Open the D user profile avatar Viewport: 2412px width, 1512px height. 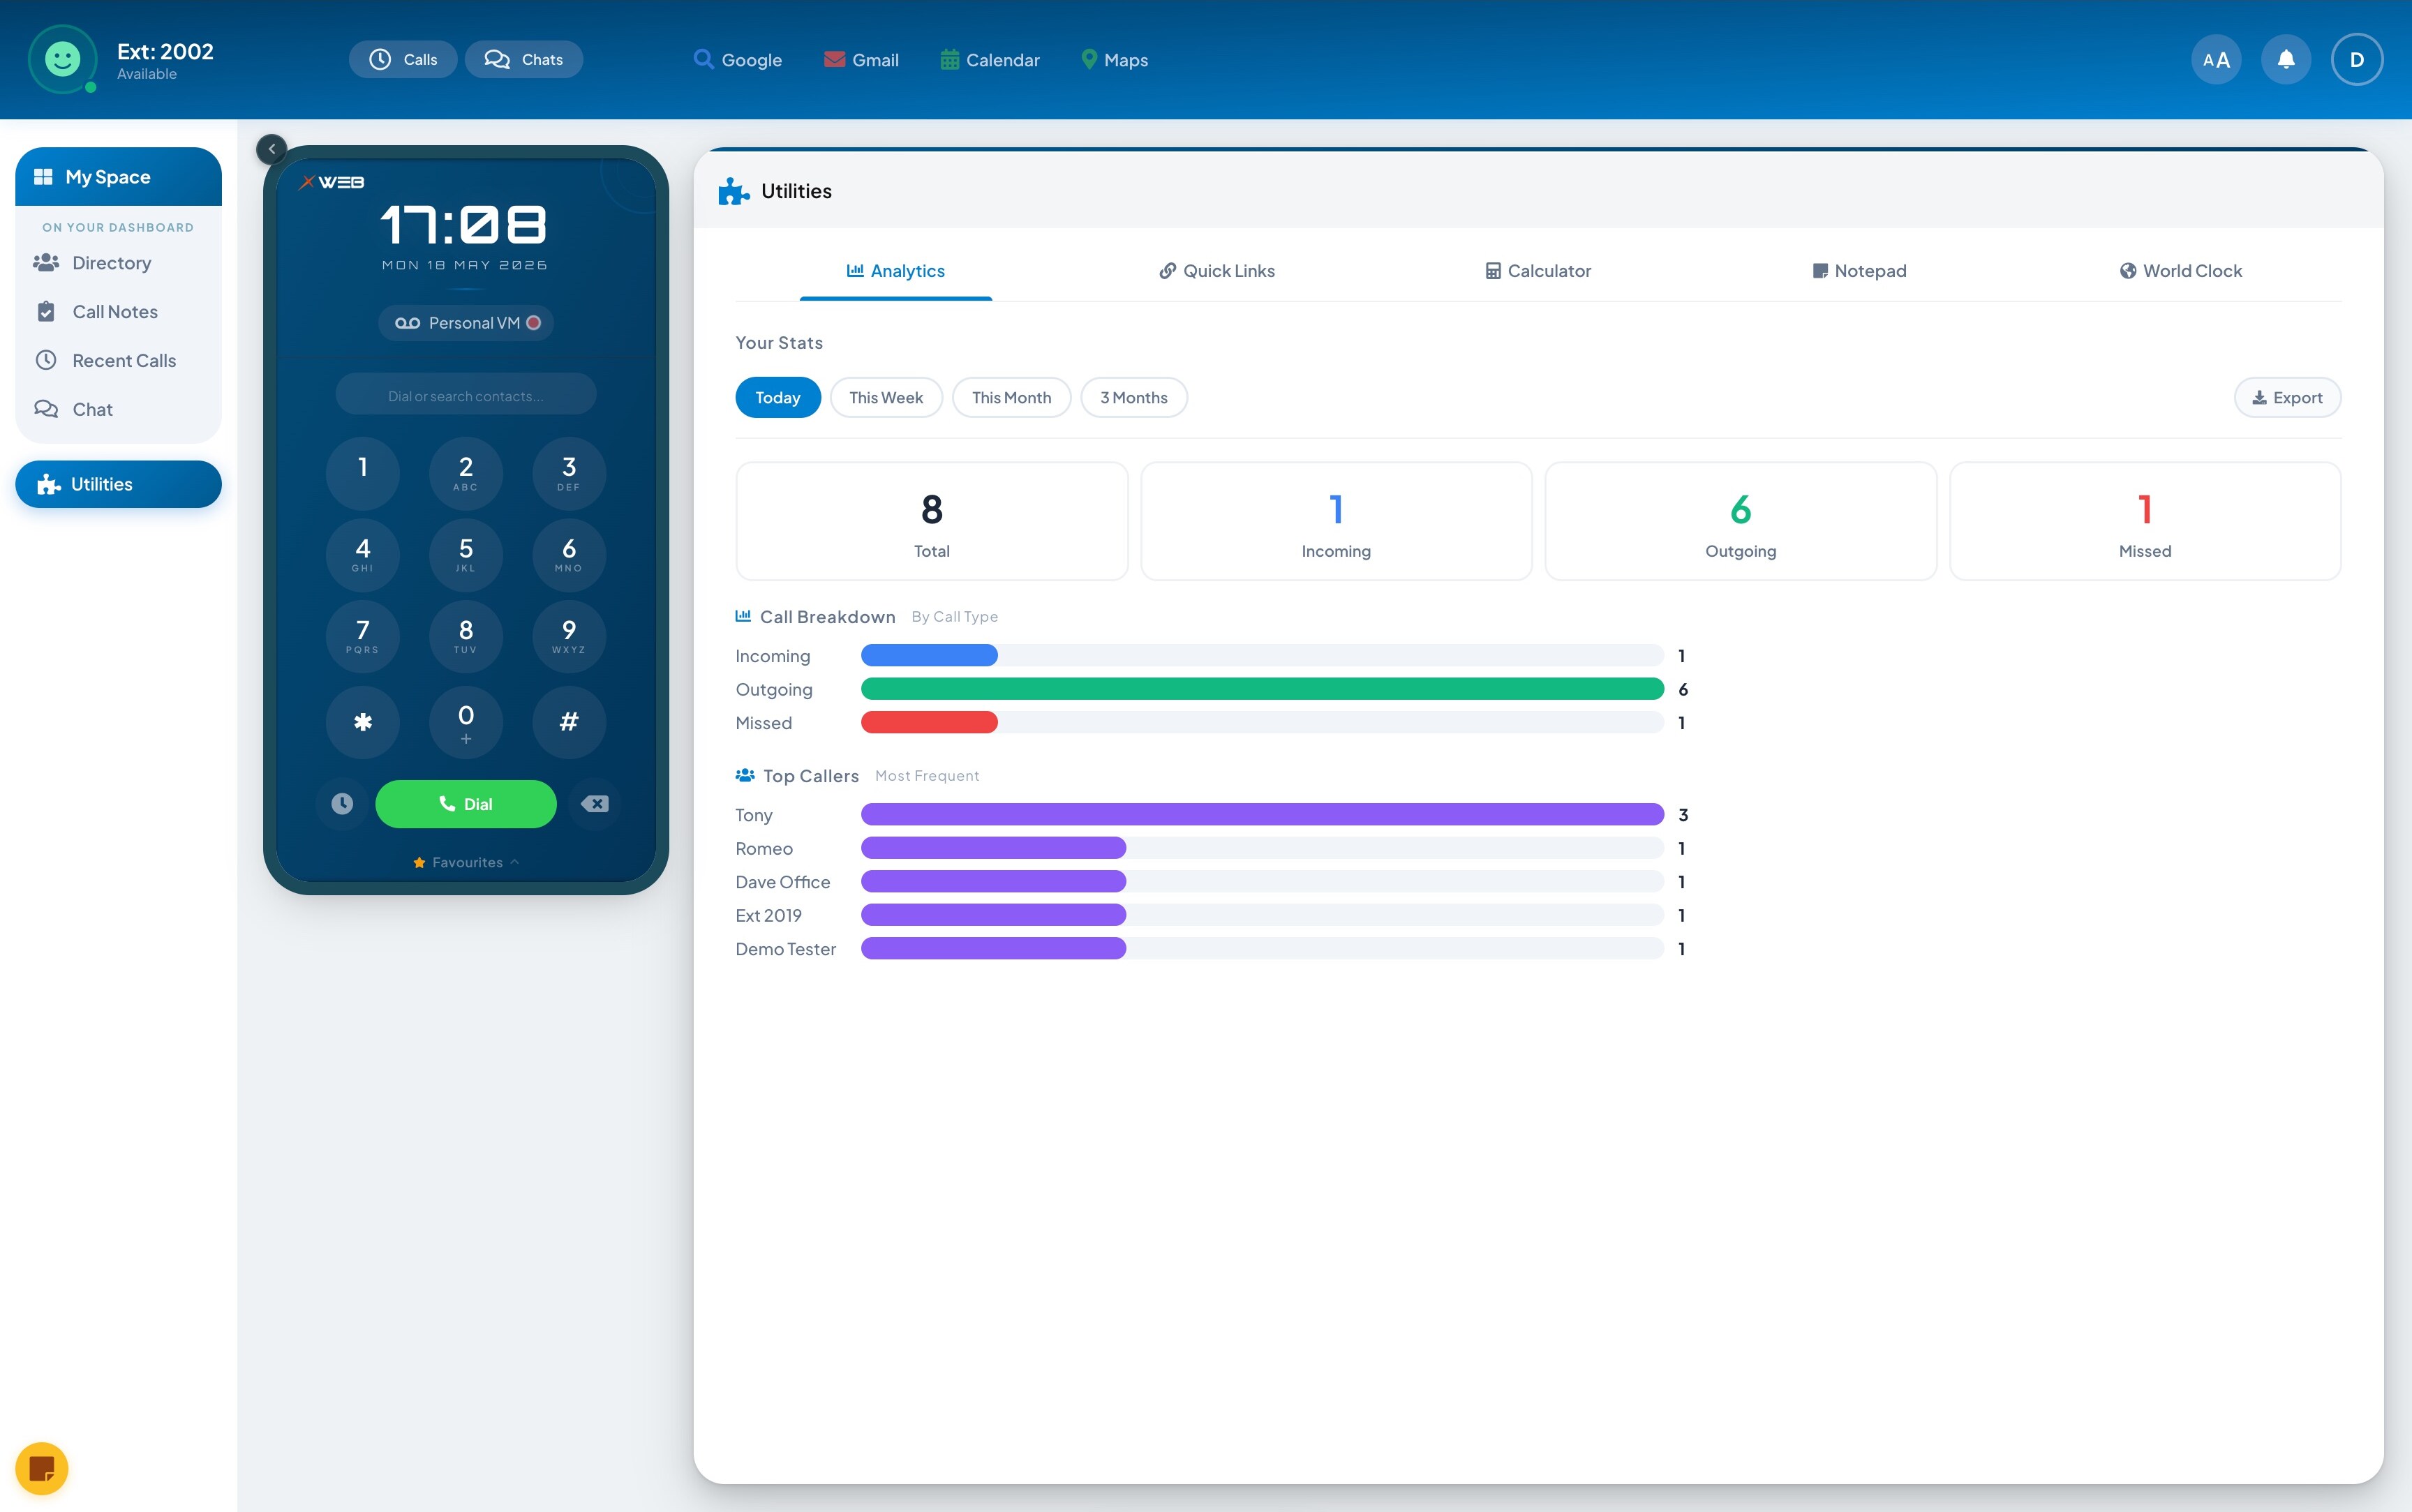pyautogui.click(x=2357, y=60)
